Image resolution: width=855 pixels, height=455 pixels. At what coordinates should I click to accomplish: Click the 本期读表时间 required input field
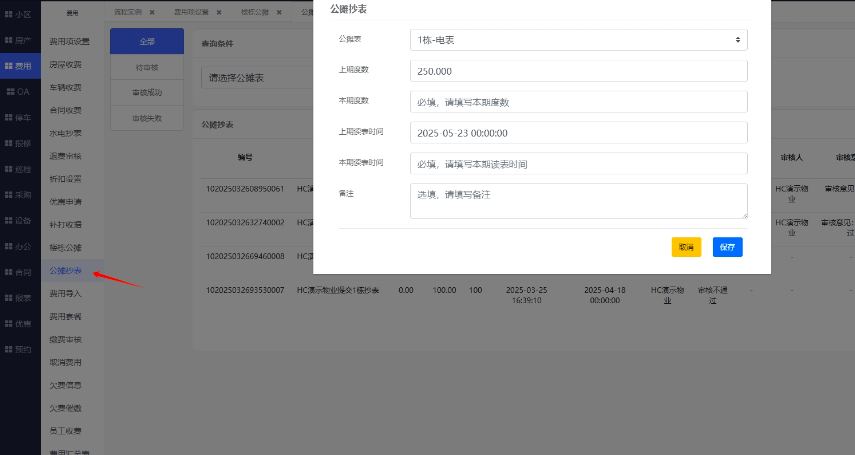[579, 164]
